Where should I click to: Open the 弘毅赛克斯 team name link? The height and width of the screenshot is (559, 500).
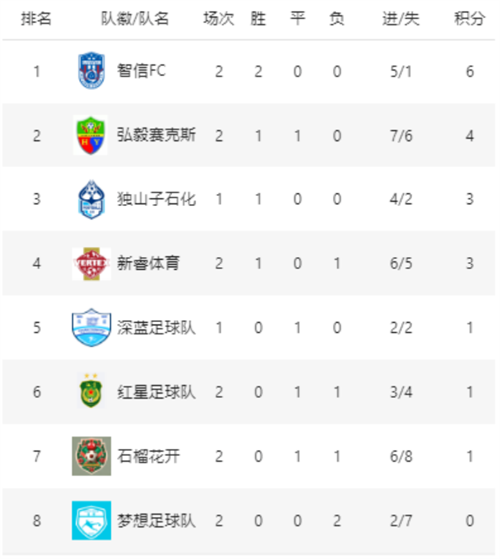click(156, 135)
